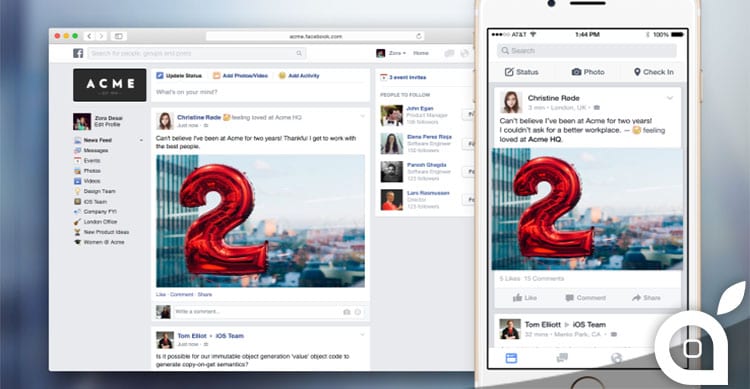
Task: Tap the Like thumbs-up on phone post
Action: pyautogui.click(x=517, y=298)
